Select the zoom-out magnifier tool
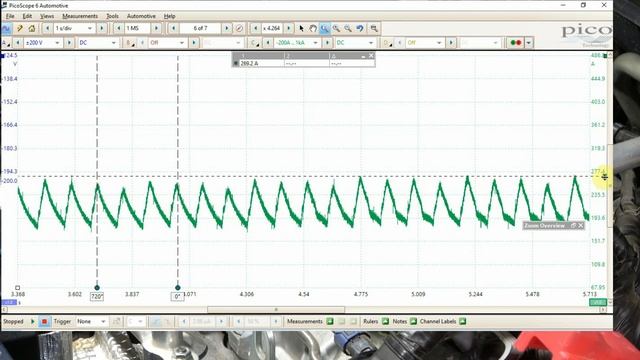 pyautogui.click(x=348, y=29)
